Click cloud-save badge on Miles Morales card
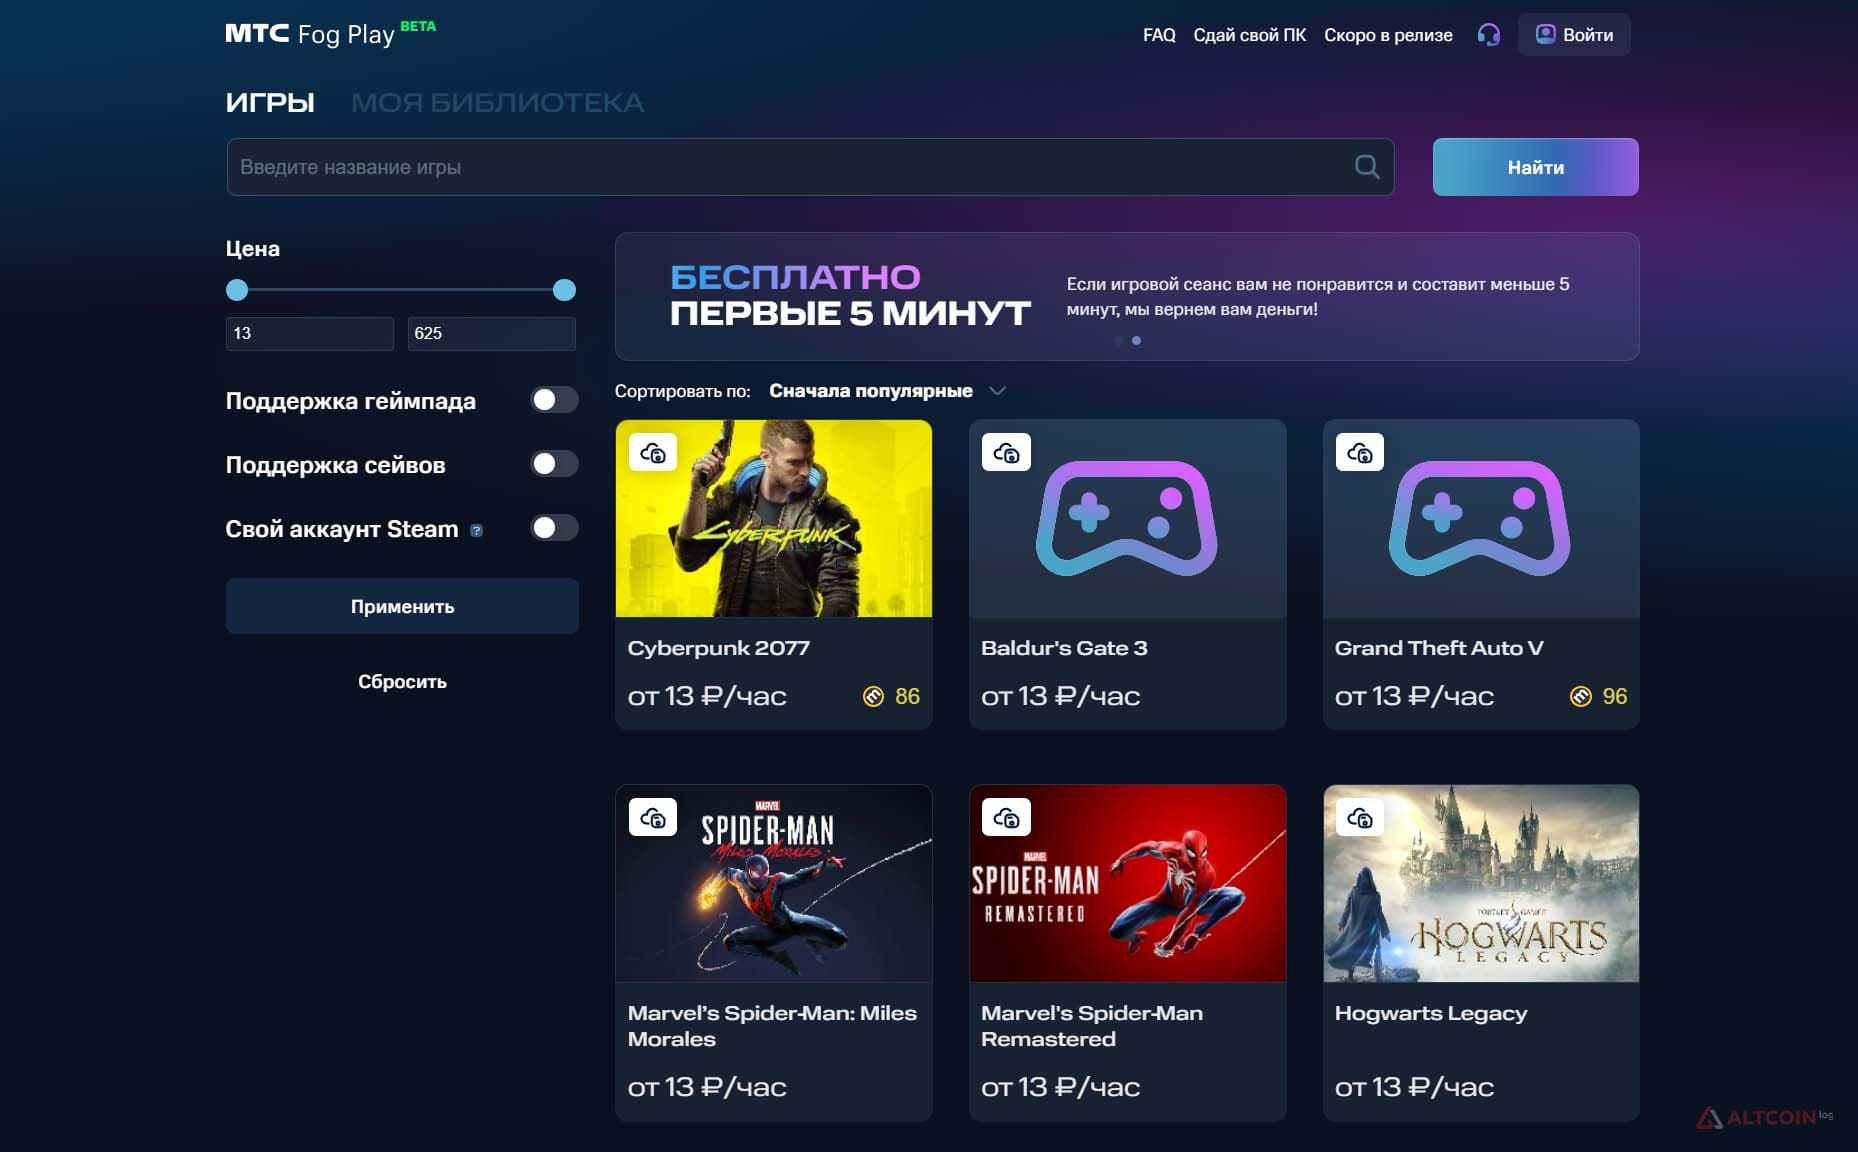 click(653, 818)
